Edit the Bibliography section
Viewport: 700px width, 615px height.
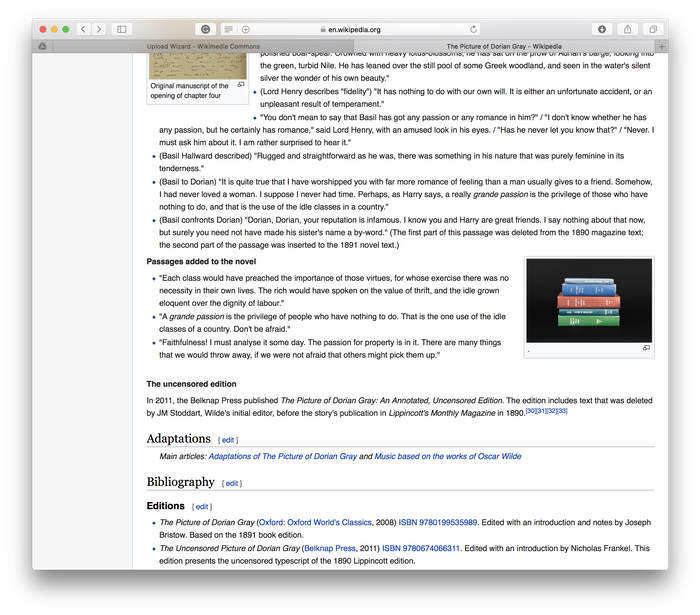[232, 483]
